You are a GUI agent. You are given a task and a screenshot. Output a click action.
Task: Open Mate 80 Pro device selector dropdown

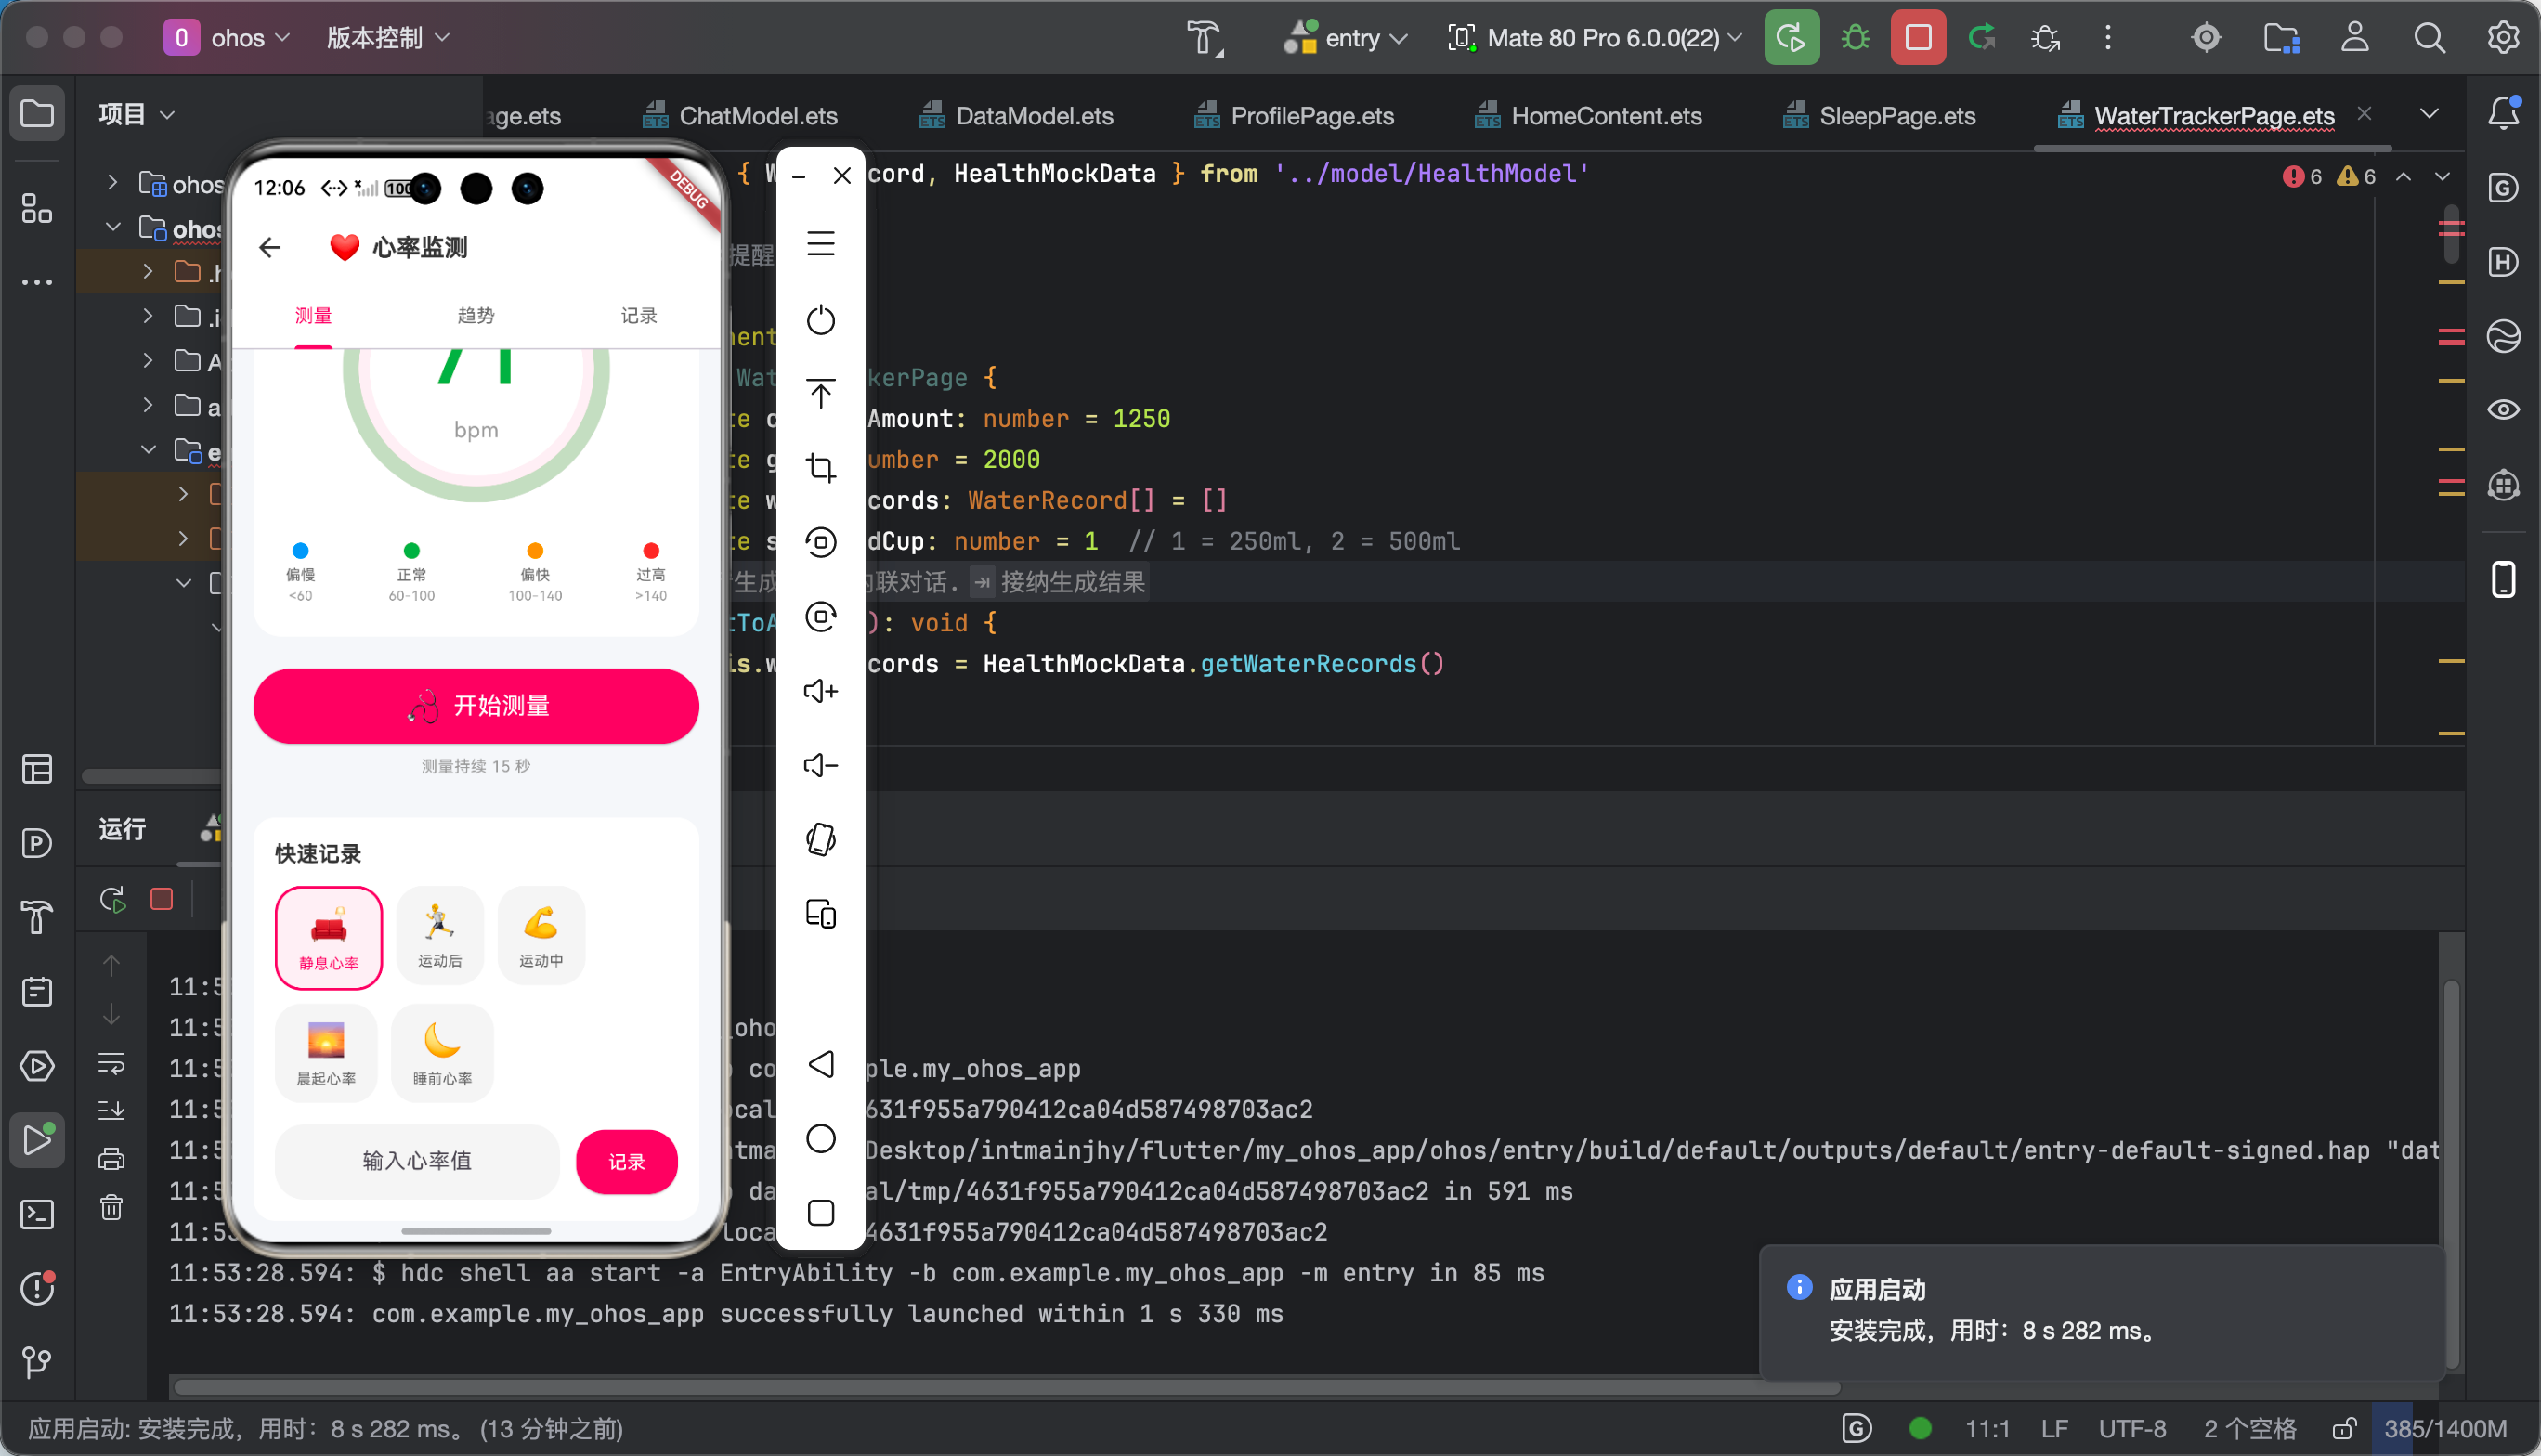pos(1595,38)
